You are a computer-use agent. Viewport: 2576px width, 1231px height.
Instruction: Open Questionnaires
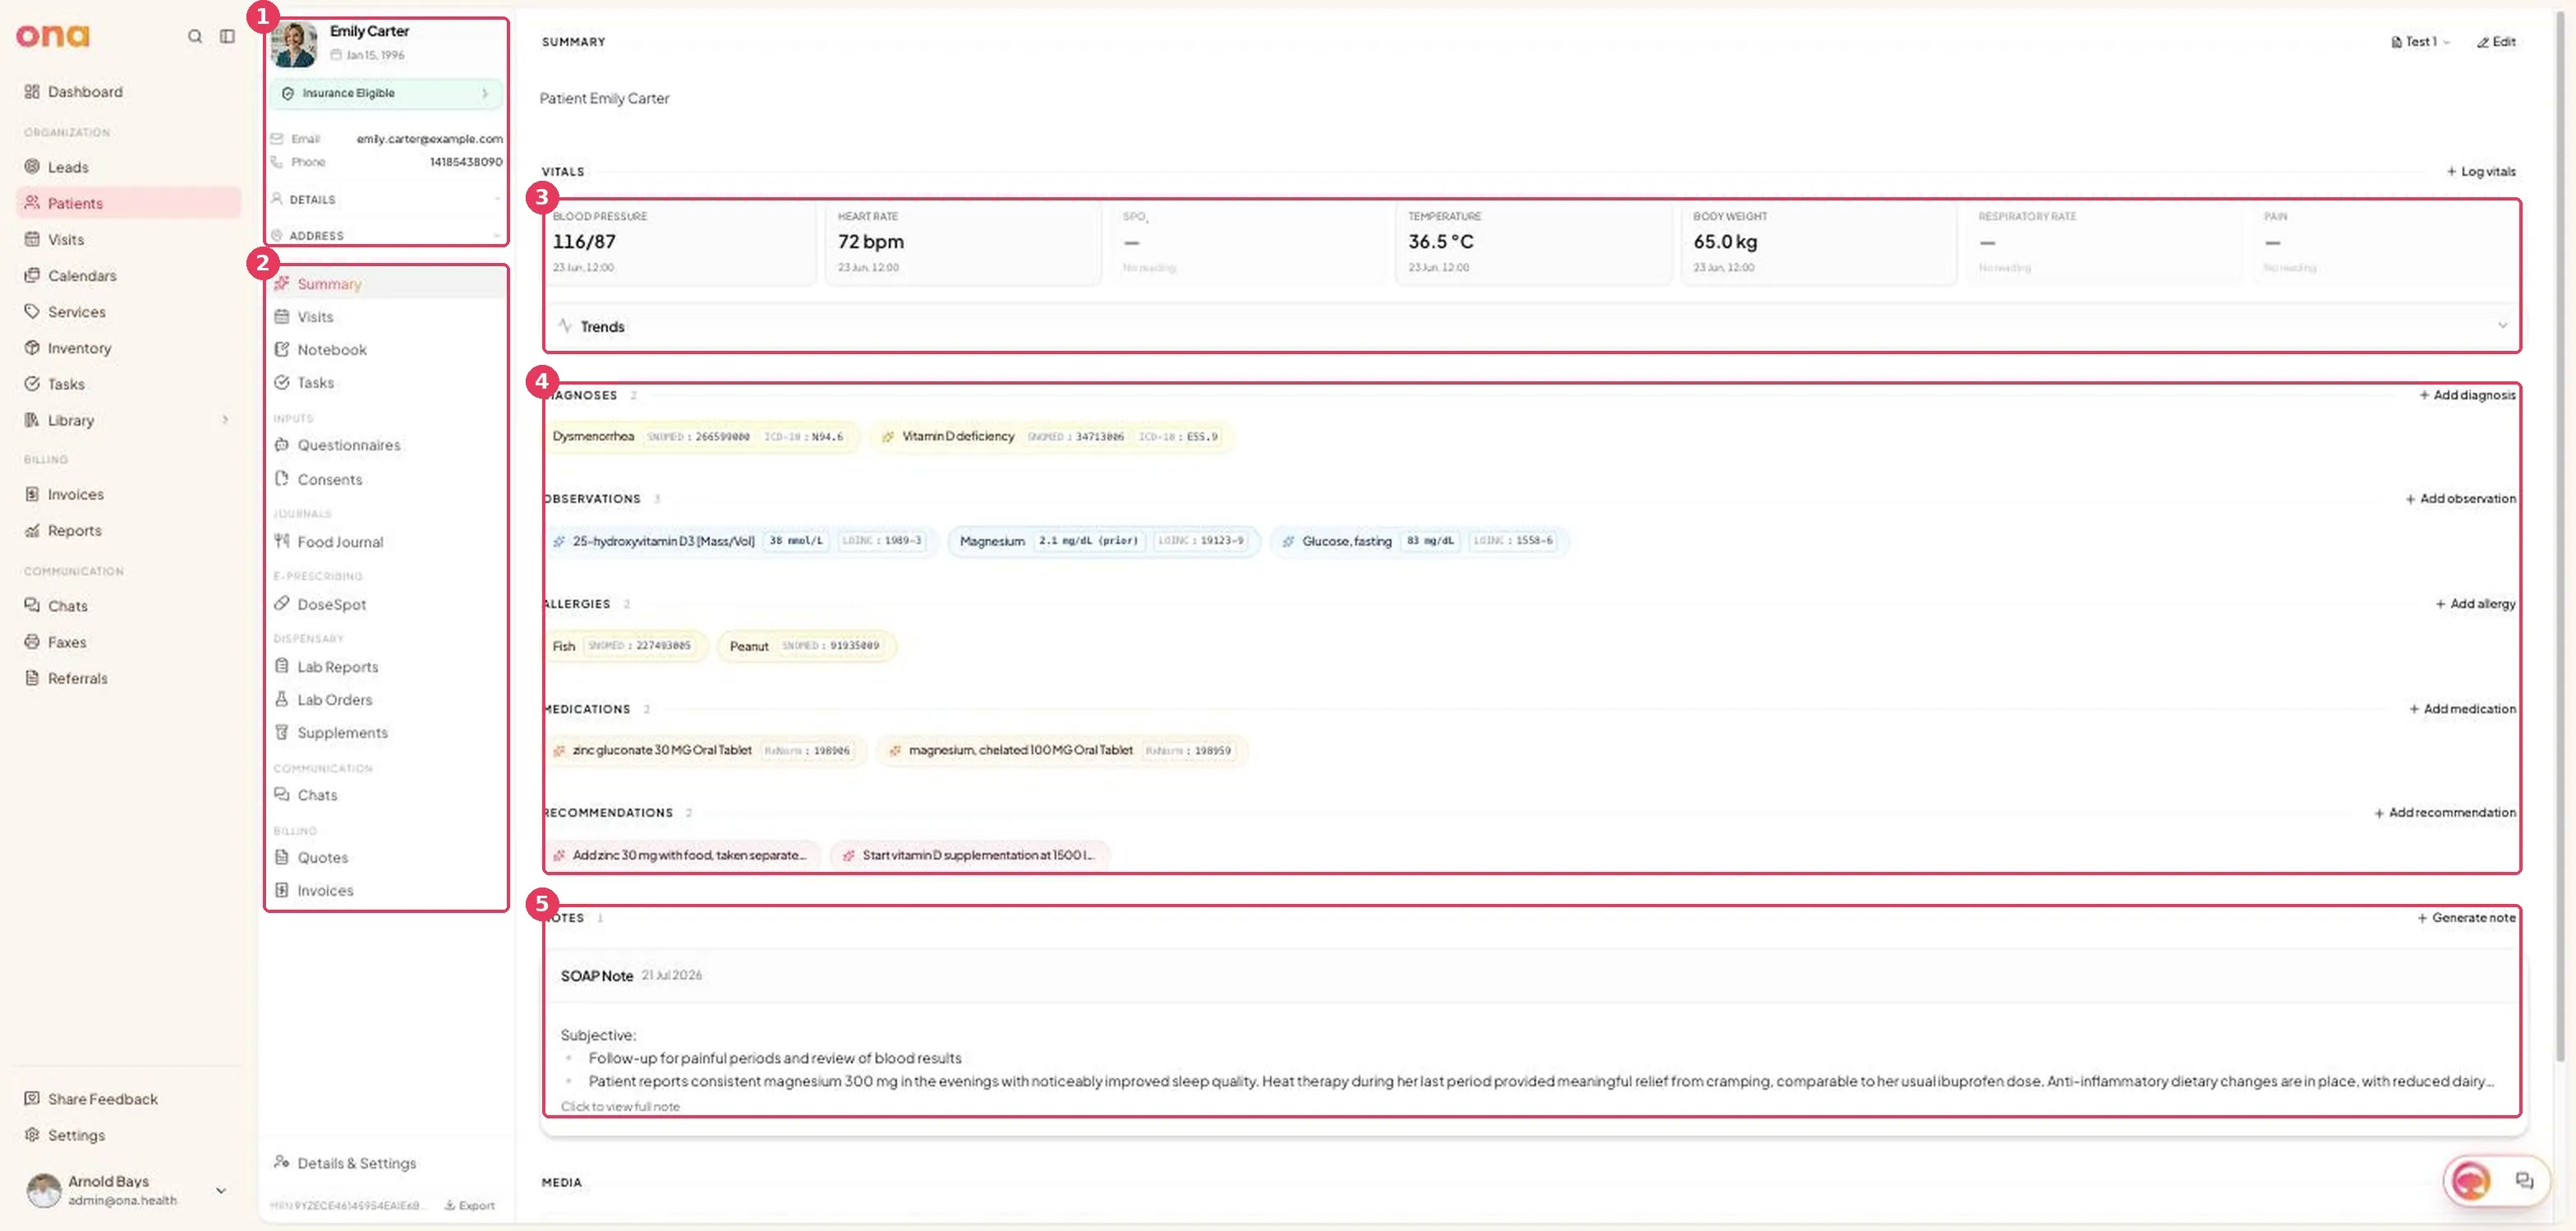tap(386, 444)
